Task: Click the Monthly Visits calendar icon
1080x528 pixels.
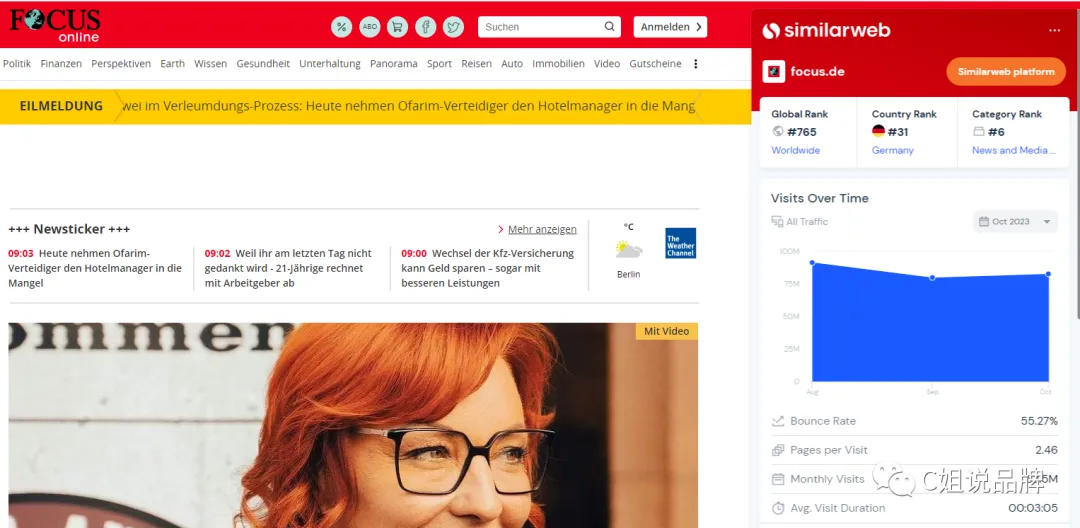Action: click(778, 479)
